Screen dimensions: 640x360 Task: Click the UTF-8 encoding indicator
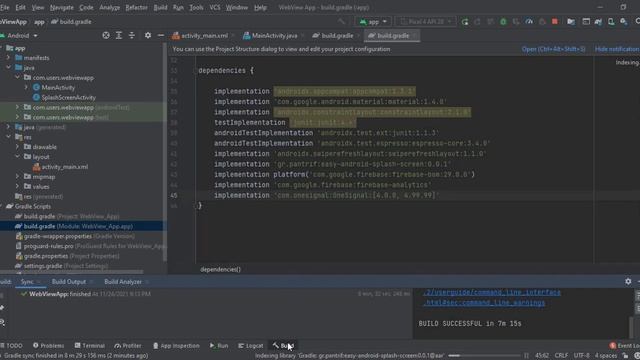click(581, 356)
